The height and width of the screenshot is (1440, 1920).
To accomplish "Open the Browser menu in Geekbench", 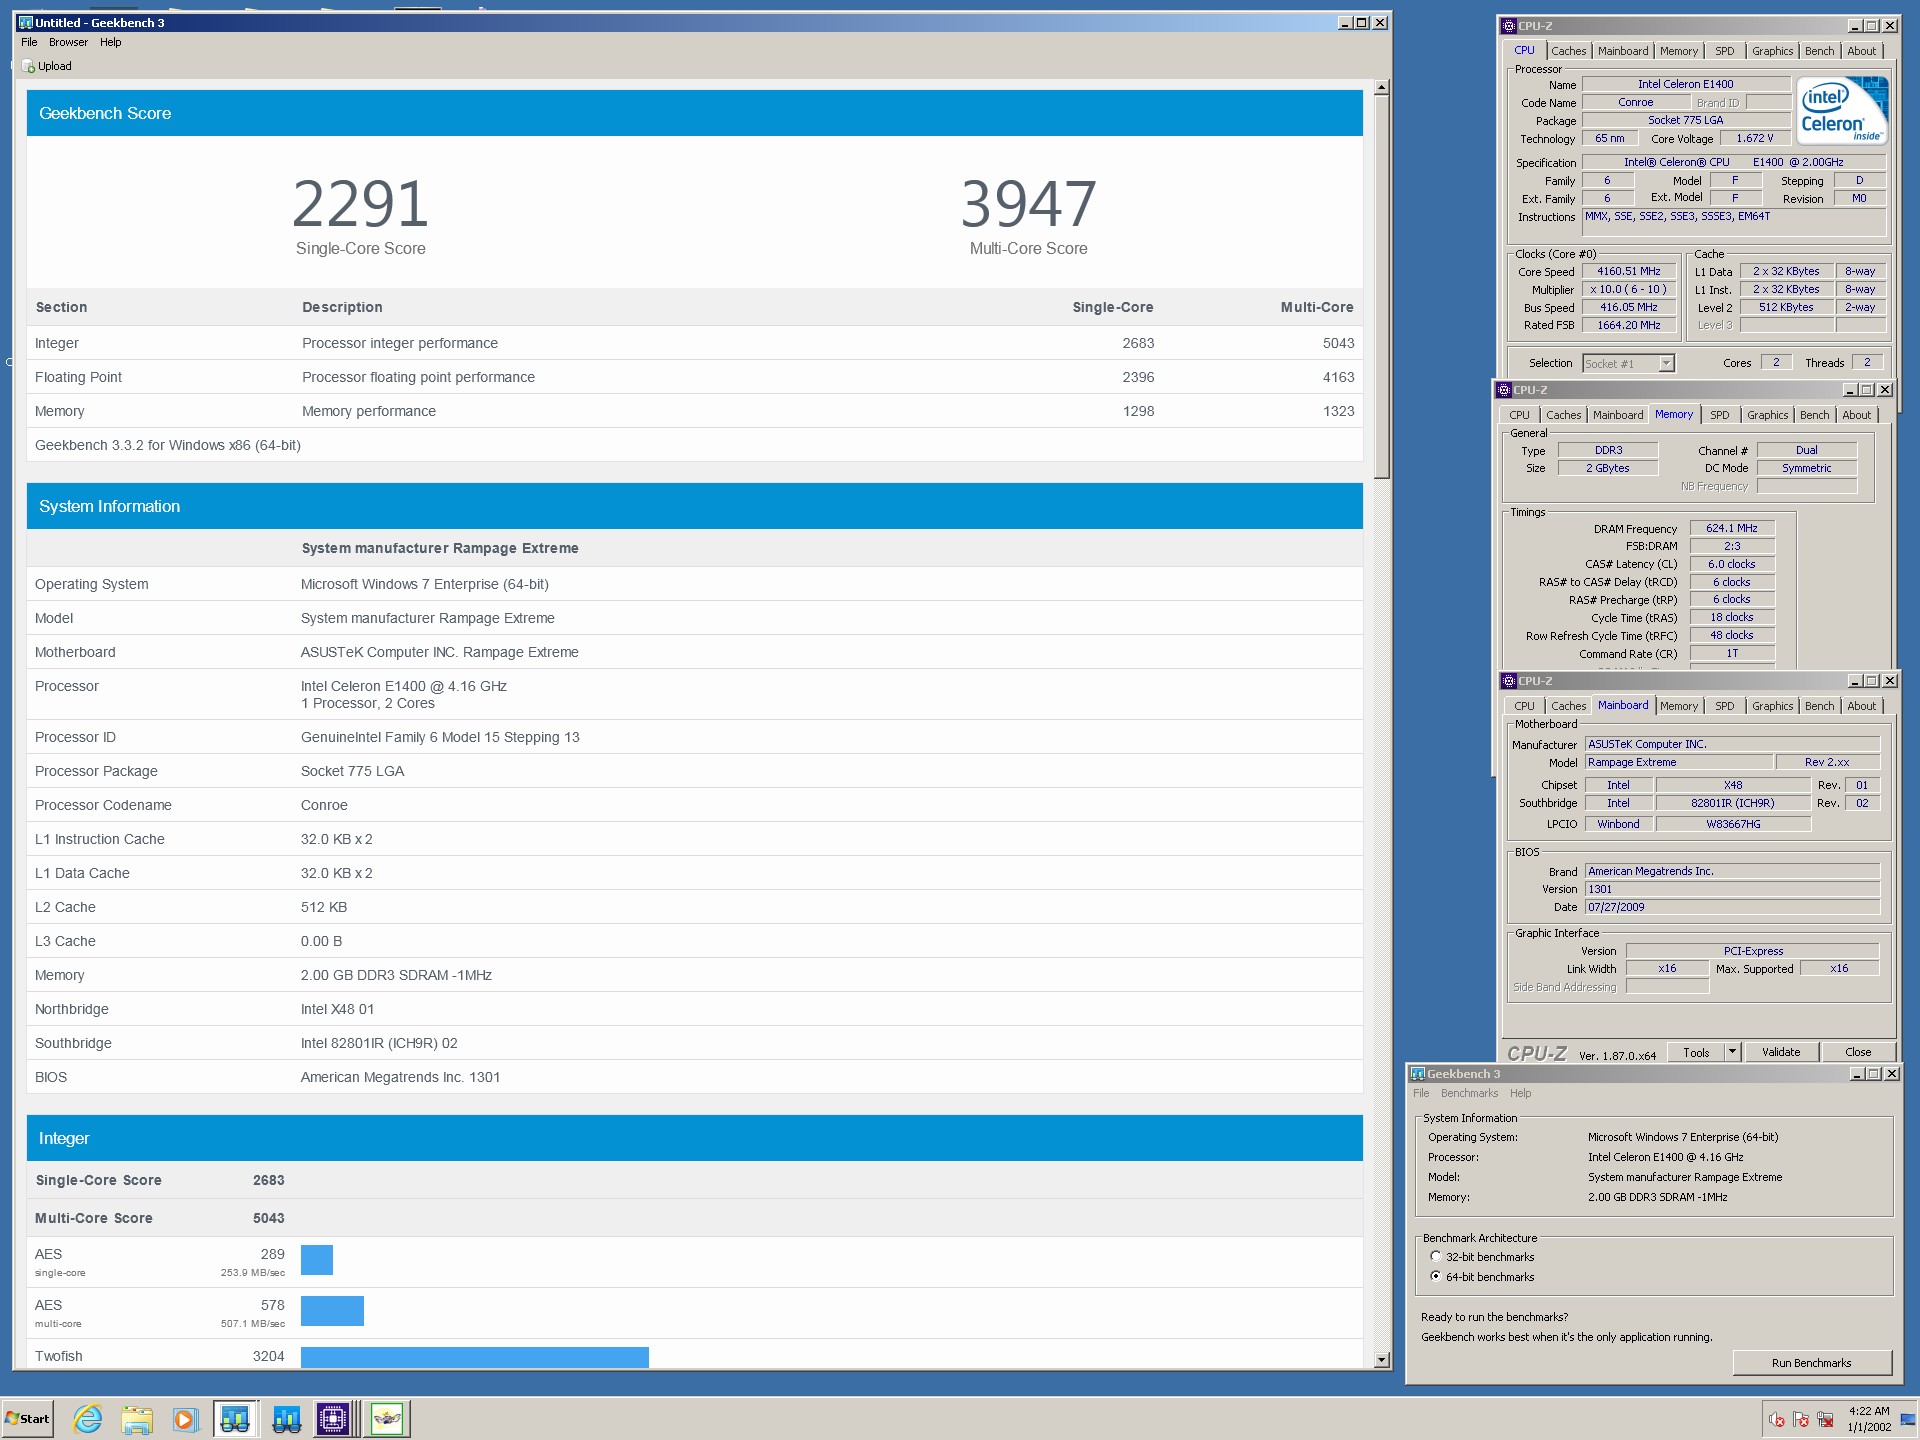I will point(68,42).
